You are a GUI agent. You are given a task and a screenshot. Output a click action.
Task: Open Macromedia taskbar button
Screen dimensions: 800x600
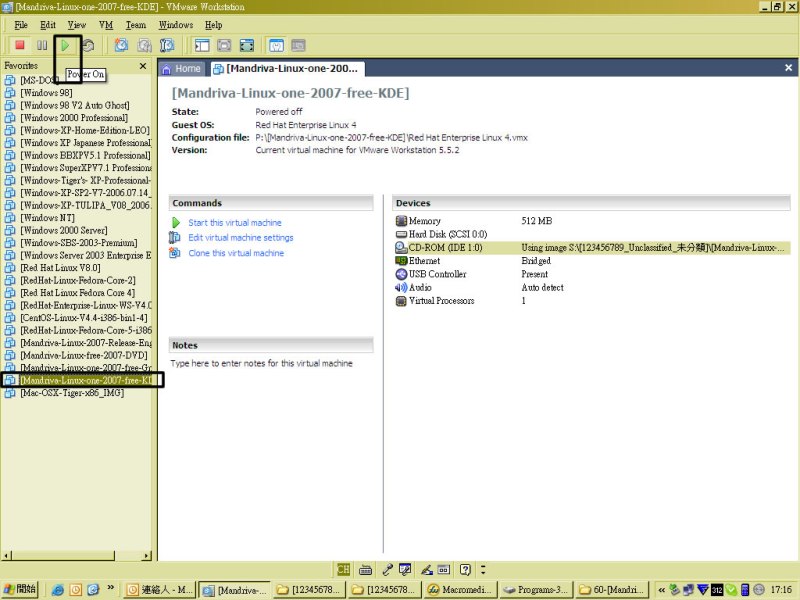pyautogui.click(x=460, y=590)
